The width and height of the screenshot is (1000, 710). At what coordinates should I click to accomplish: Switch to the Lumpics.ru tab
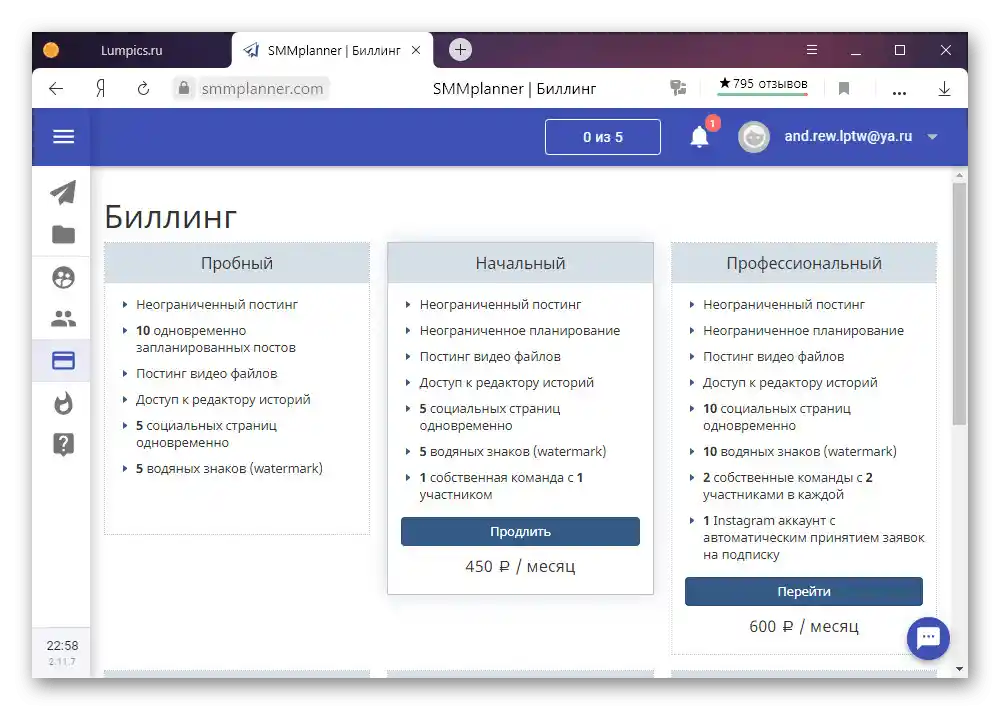(x=131, y=50)
